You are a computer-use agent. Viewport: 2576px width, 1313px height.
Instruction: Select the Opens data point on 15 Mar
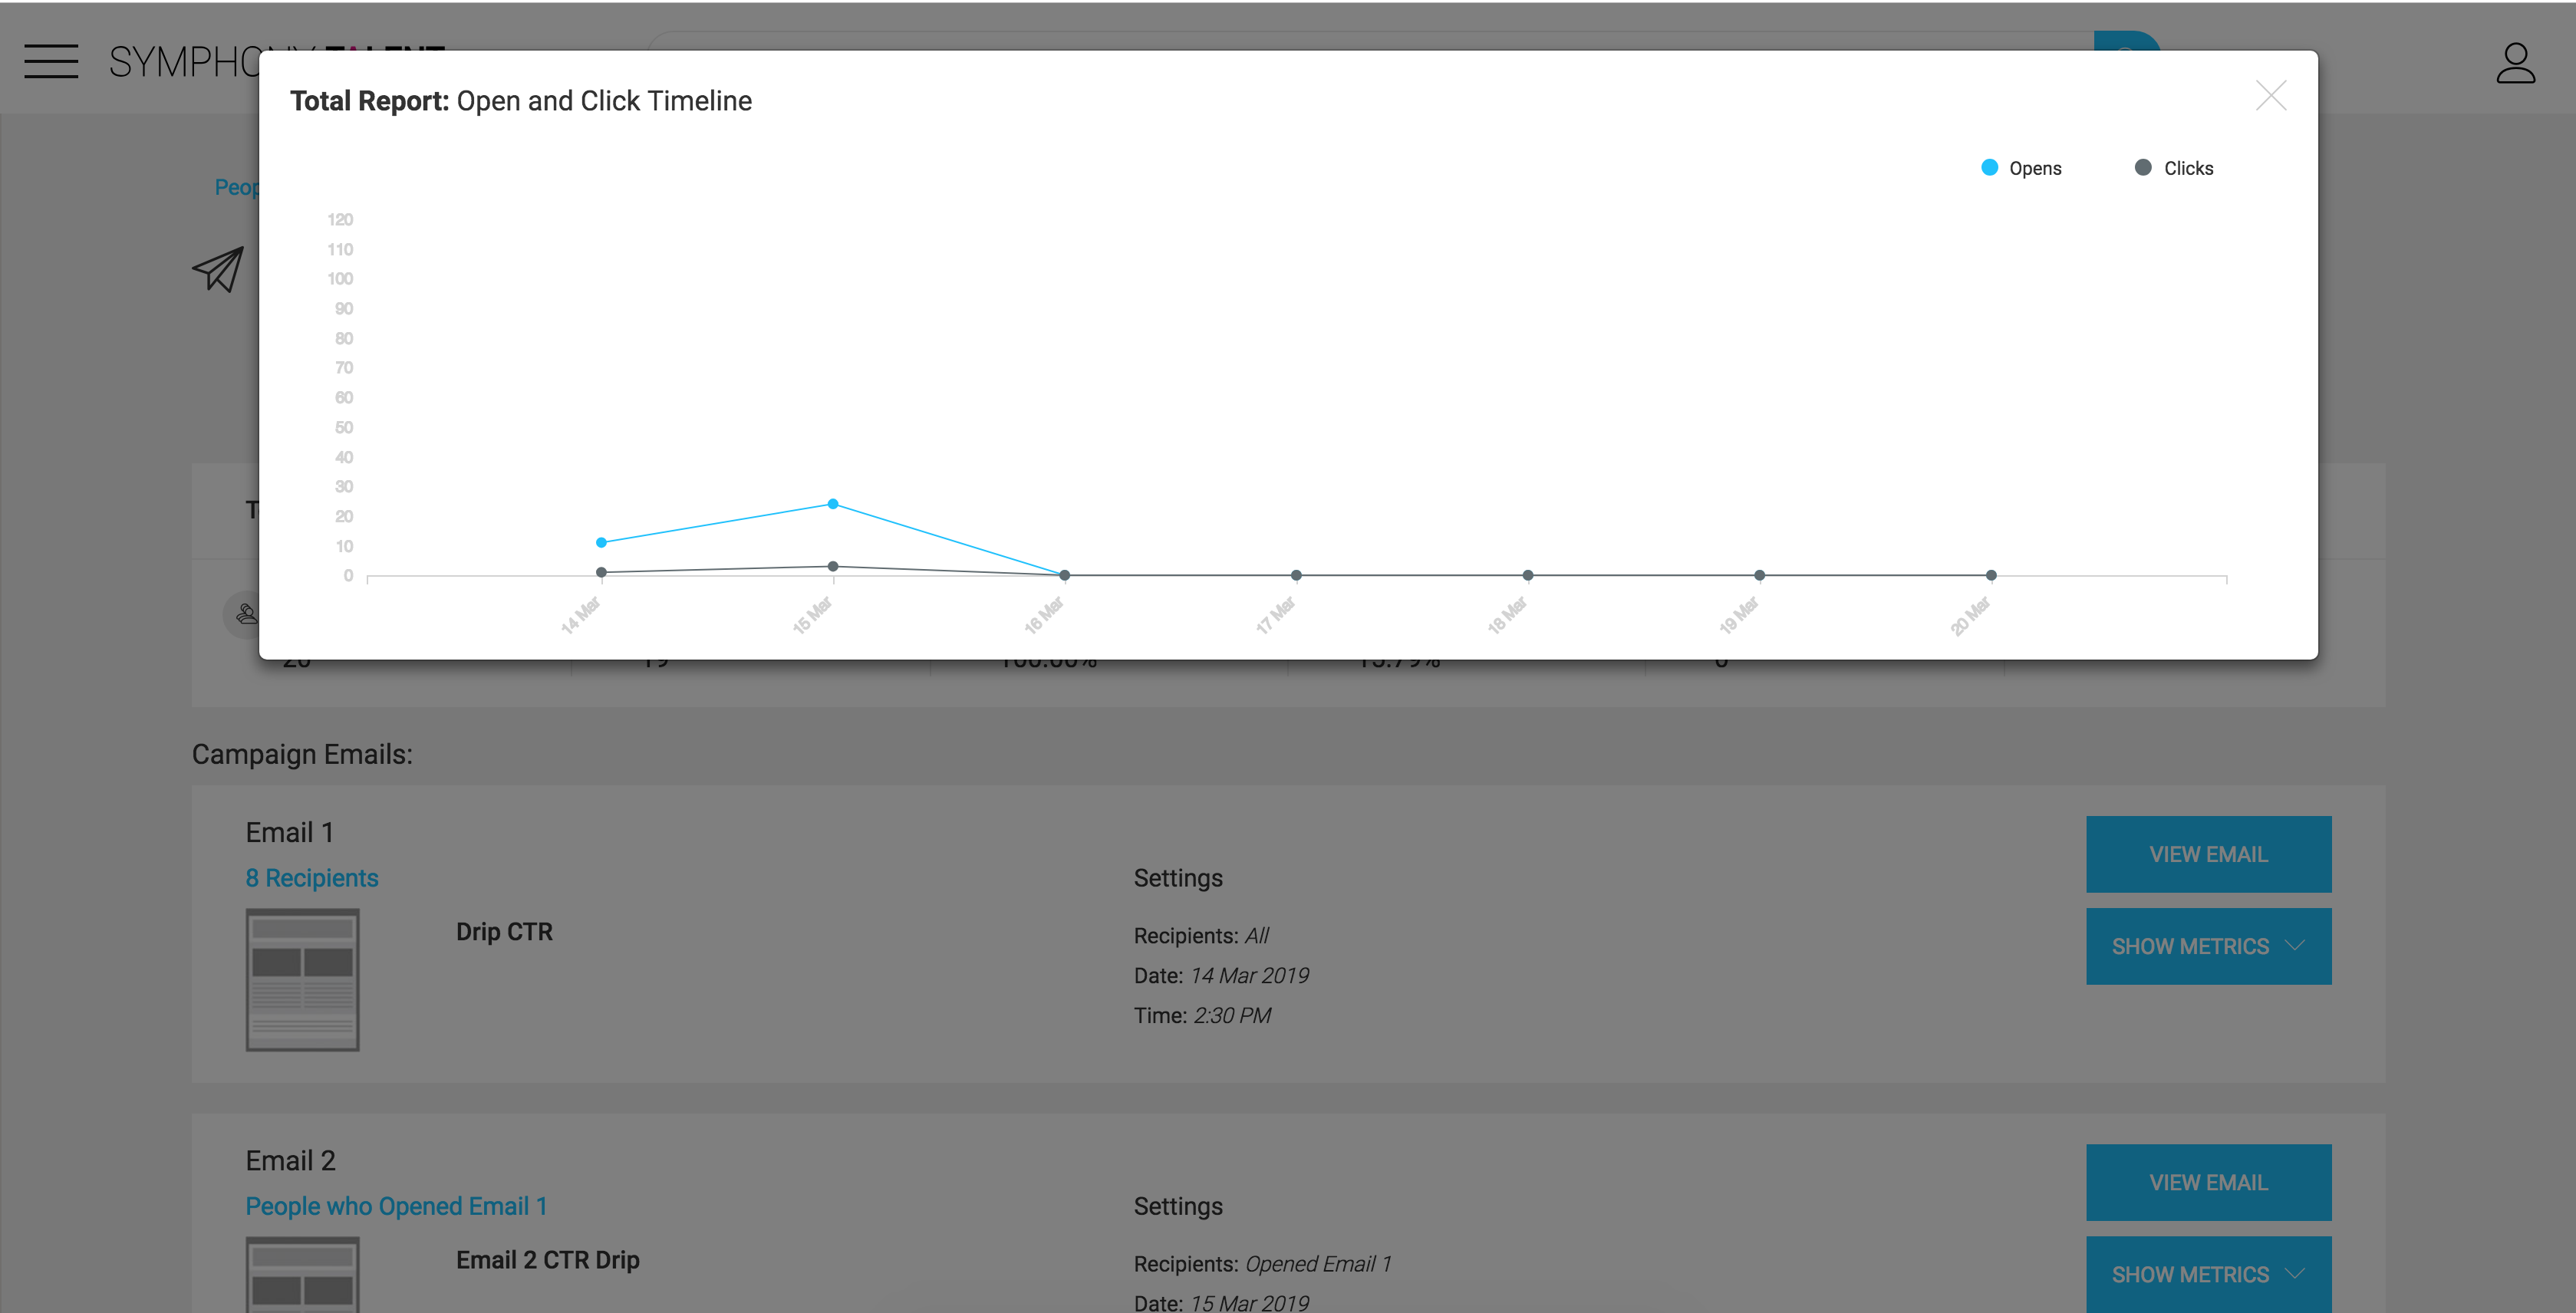click(833, 504)
